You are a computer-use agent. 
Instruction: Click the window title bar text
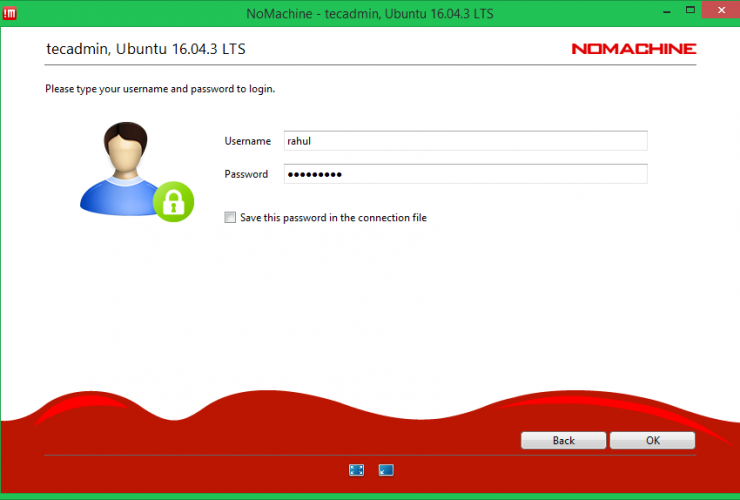pyautogui.click(x=369, y=12)
